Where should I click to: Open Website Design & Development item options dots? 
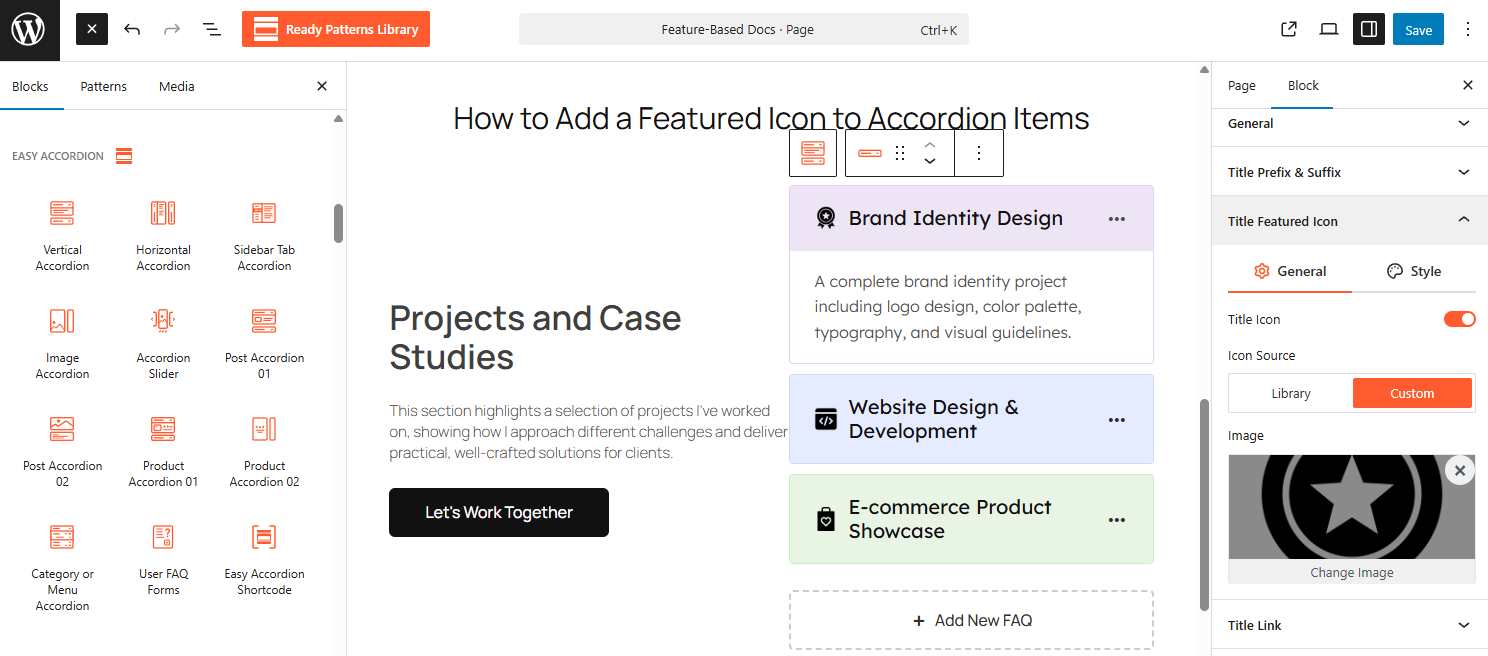(x=1117, y=420)
